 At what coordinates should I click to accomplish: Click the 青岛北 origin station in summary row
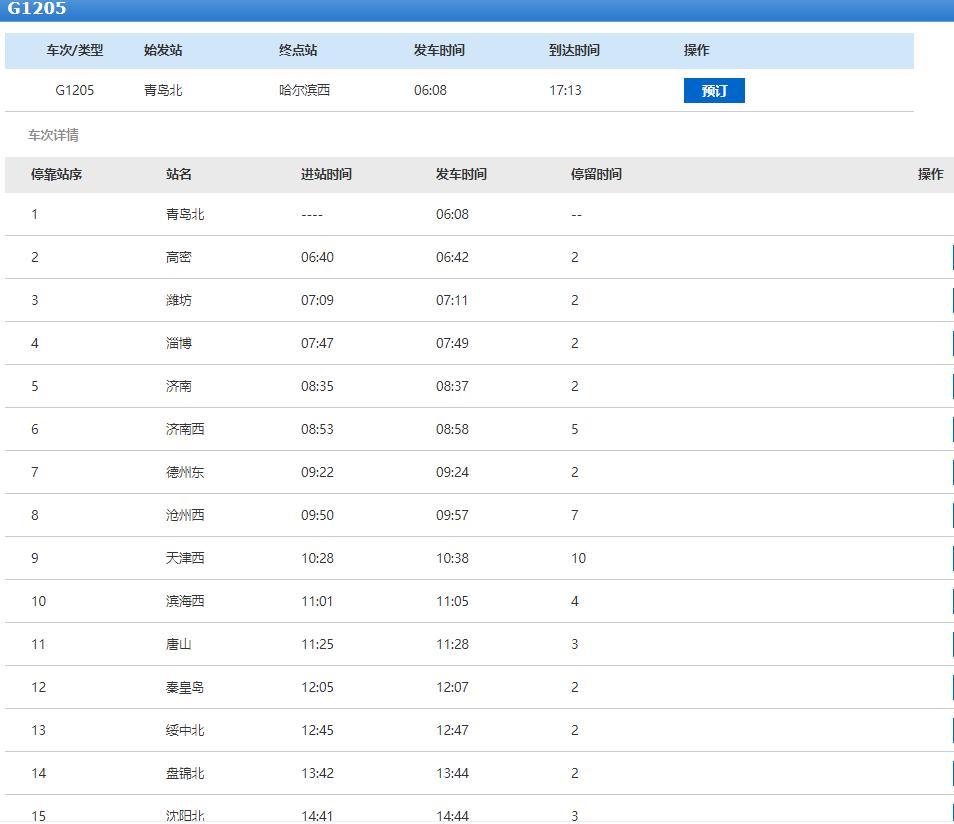(163, 90)
